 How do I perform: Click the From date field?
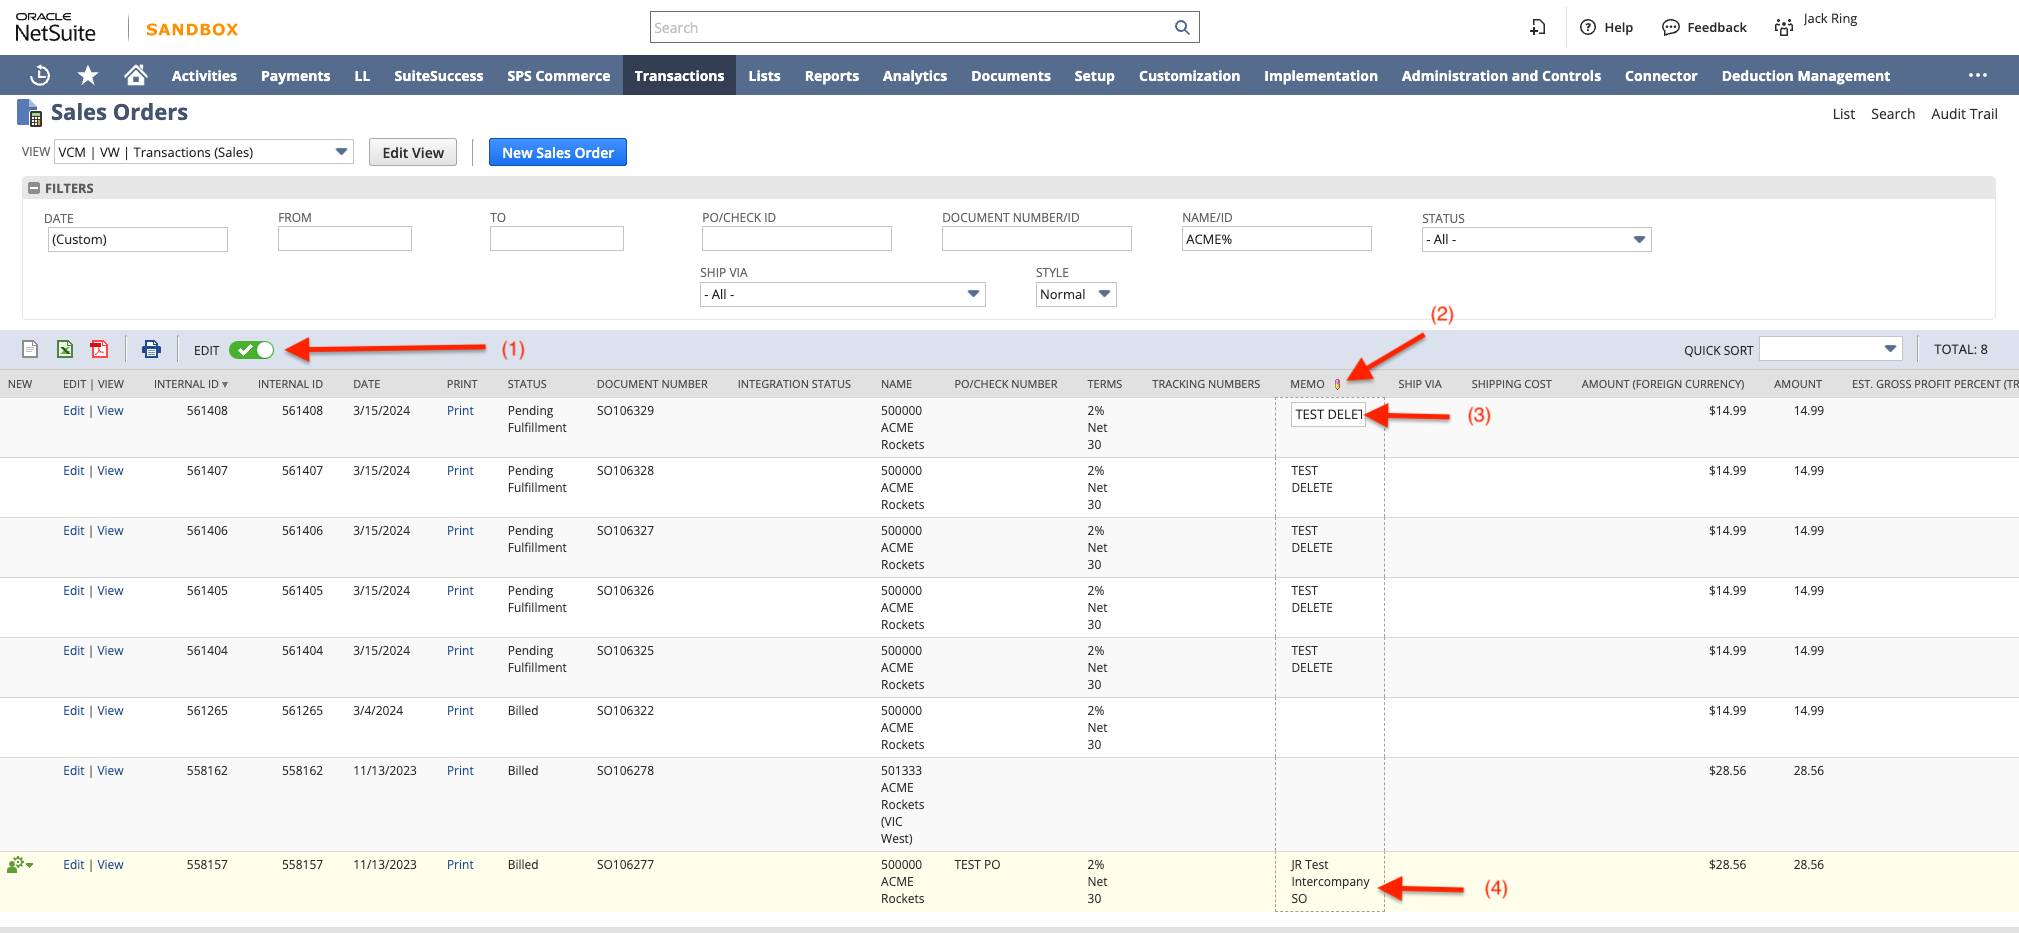[345, 238]
